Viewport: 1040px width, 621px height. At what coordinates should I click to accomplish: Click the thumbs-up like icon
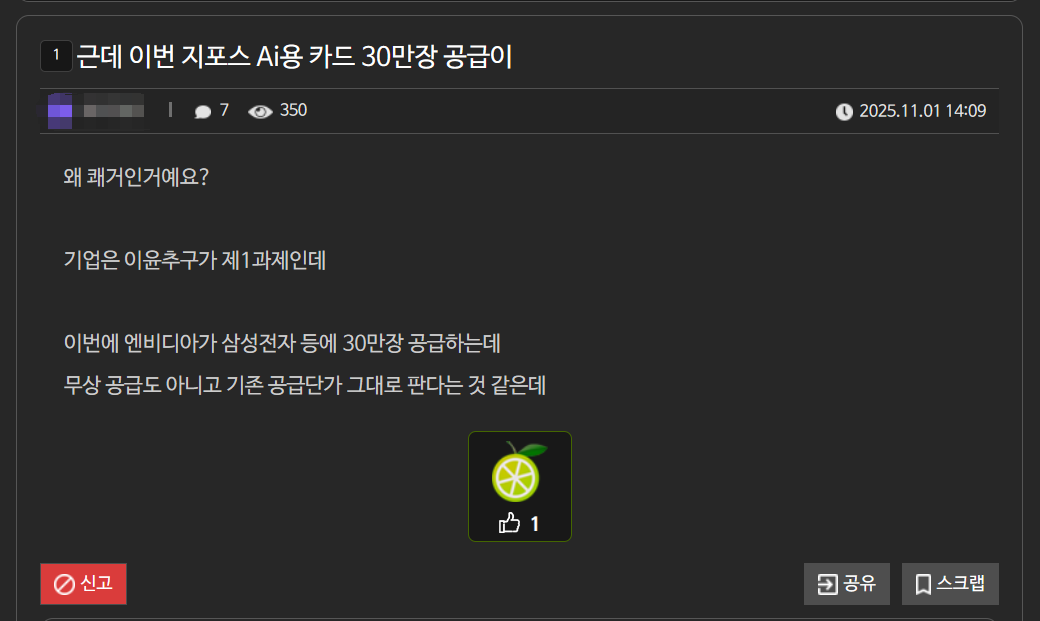[509, 523]
